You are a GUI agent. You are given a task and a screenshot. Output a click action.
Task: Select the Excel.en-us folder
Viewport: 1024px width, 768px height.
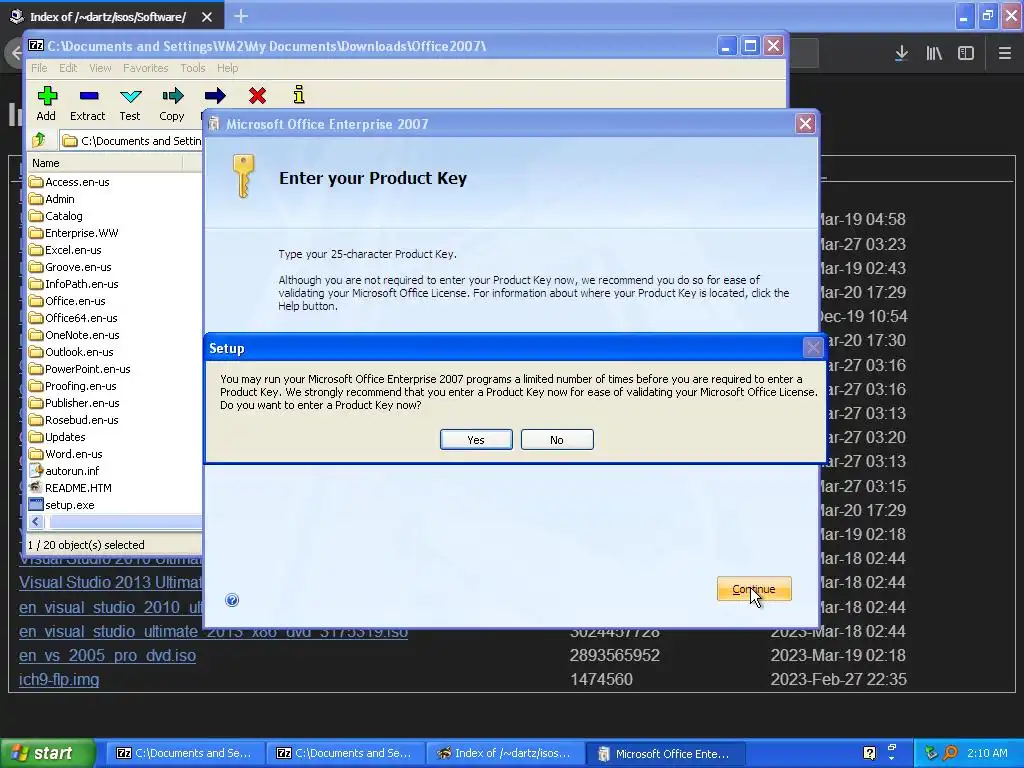tap(65, 250)
